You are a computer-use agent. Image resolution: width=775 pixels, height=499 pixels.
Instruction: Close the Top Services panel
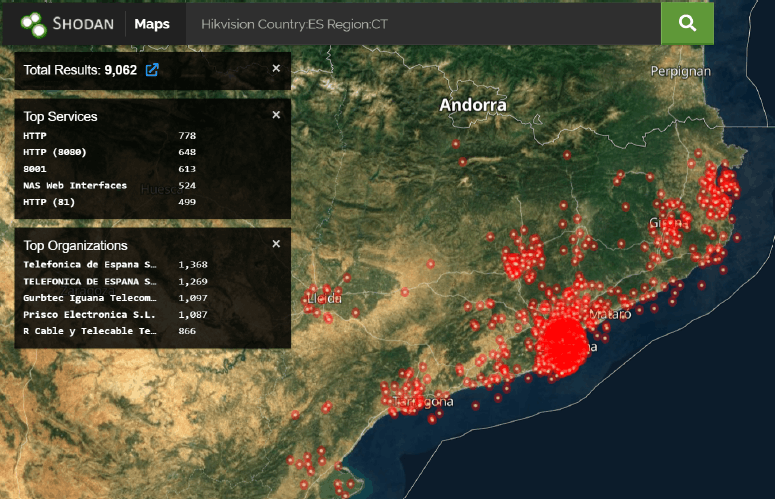(276, 115)
